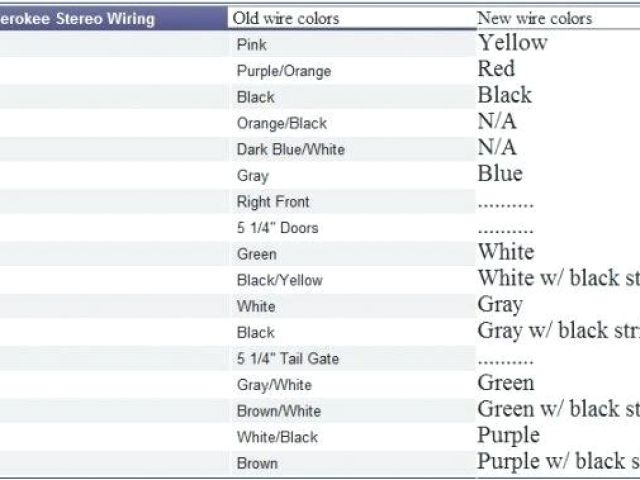Click the 'Old wire colors' column header
640x480 pixels.
click(x=286, y=18)
